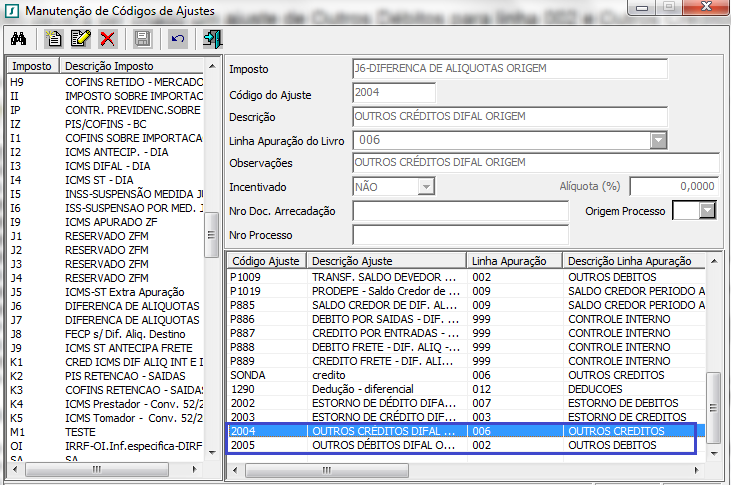Click the Observações text field

(x=536, y=163)
